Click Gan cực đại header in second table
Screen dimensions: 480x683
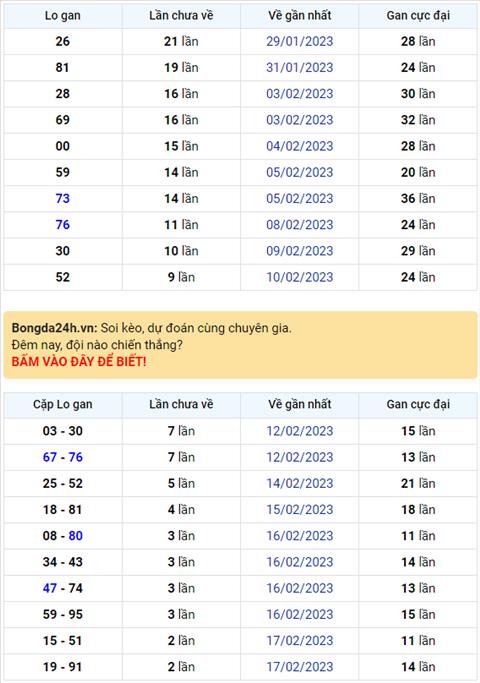pos(418,405)
